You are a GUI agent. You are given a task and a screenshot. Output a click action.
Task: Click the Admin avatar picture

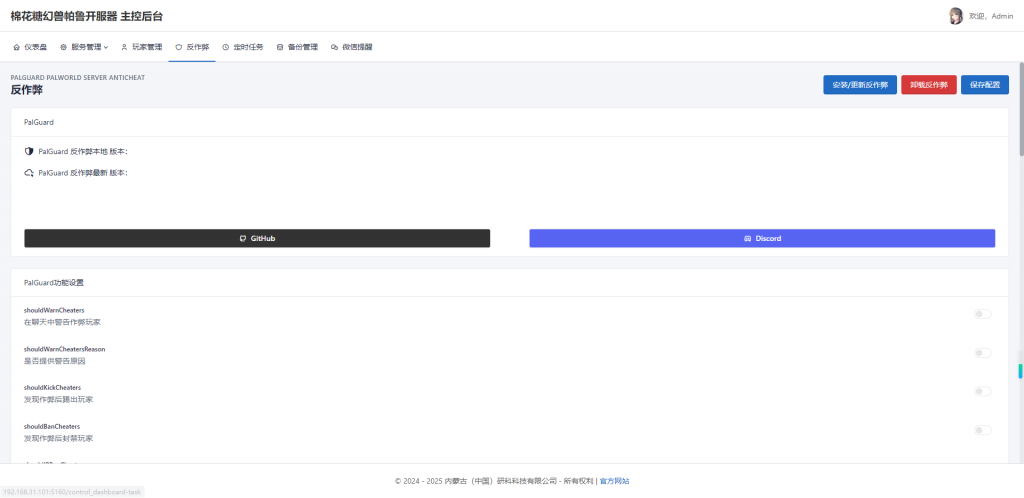coord(955,16)
